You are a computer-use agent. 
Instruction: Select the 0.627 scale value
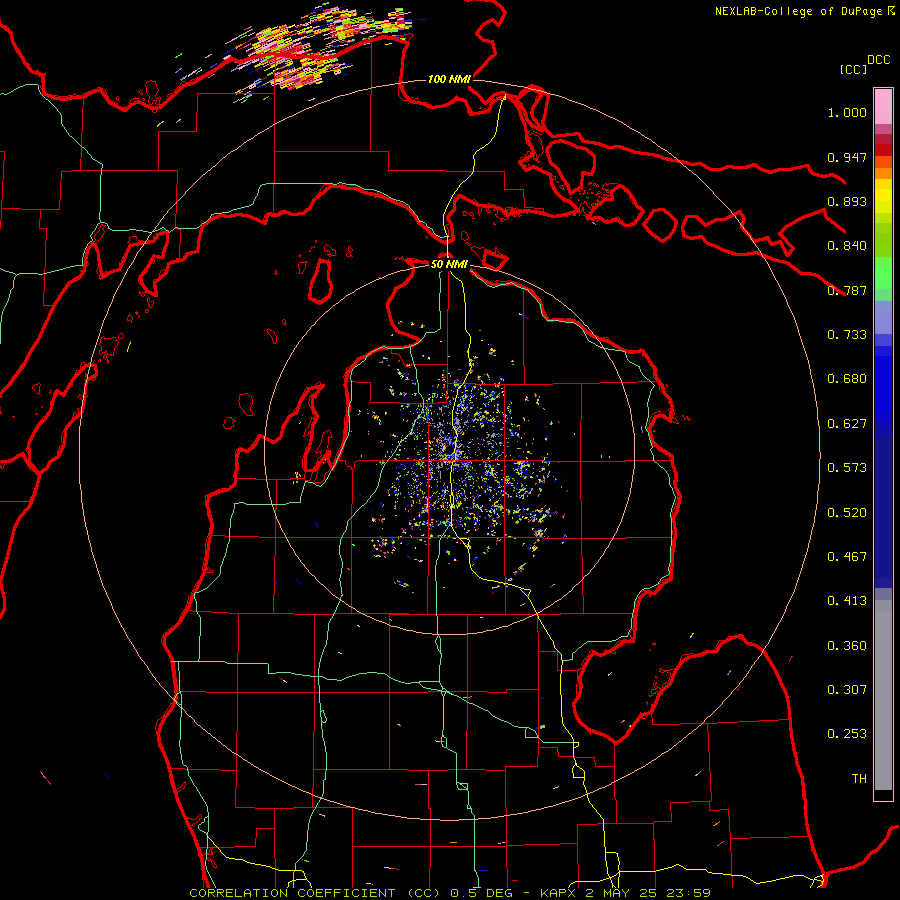847,424
